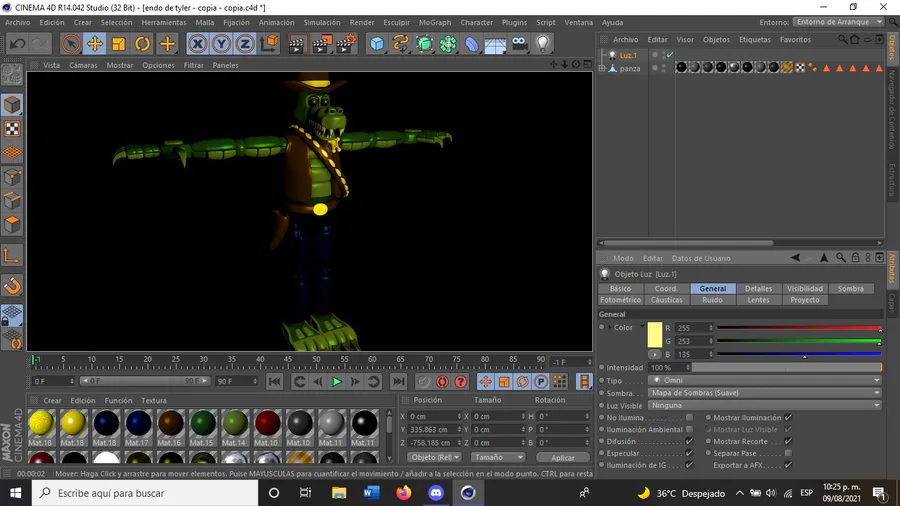Click the coordinate system icon
The width and height of the screenshot is (900, 506).
(x=269, y=44)
